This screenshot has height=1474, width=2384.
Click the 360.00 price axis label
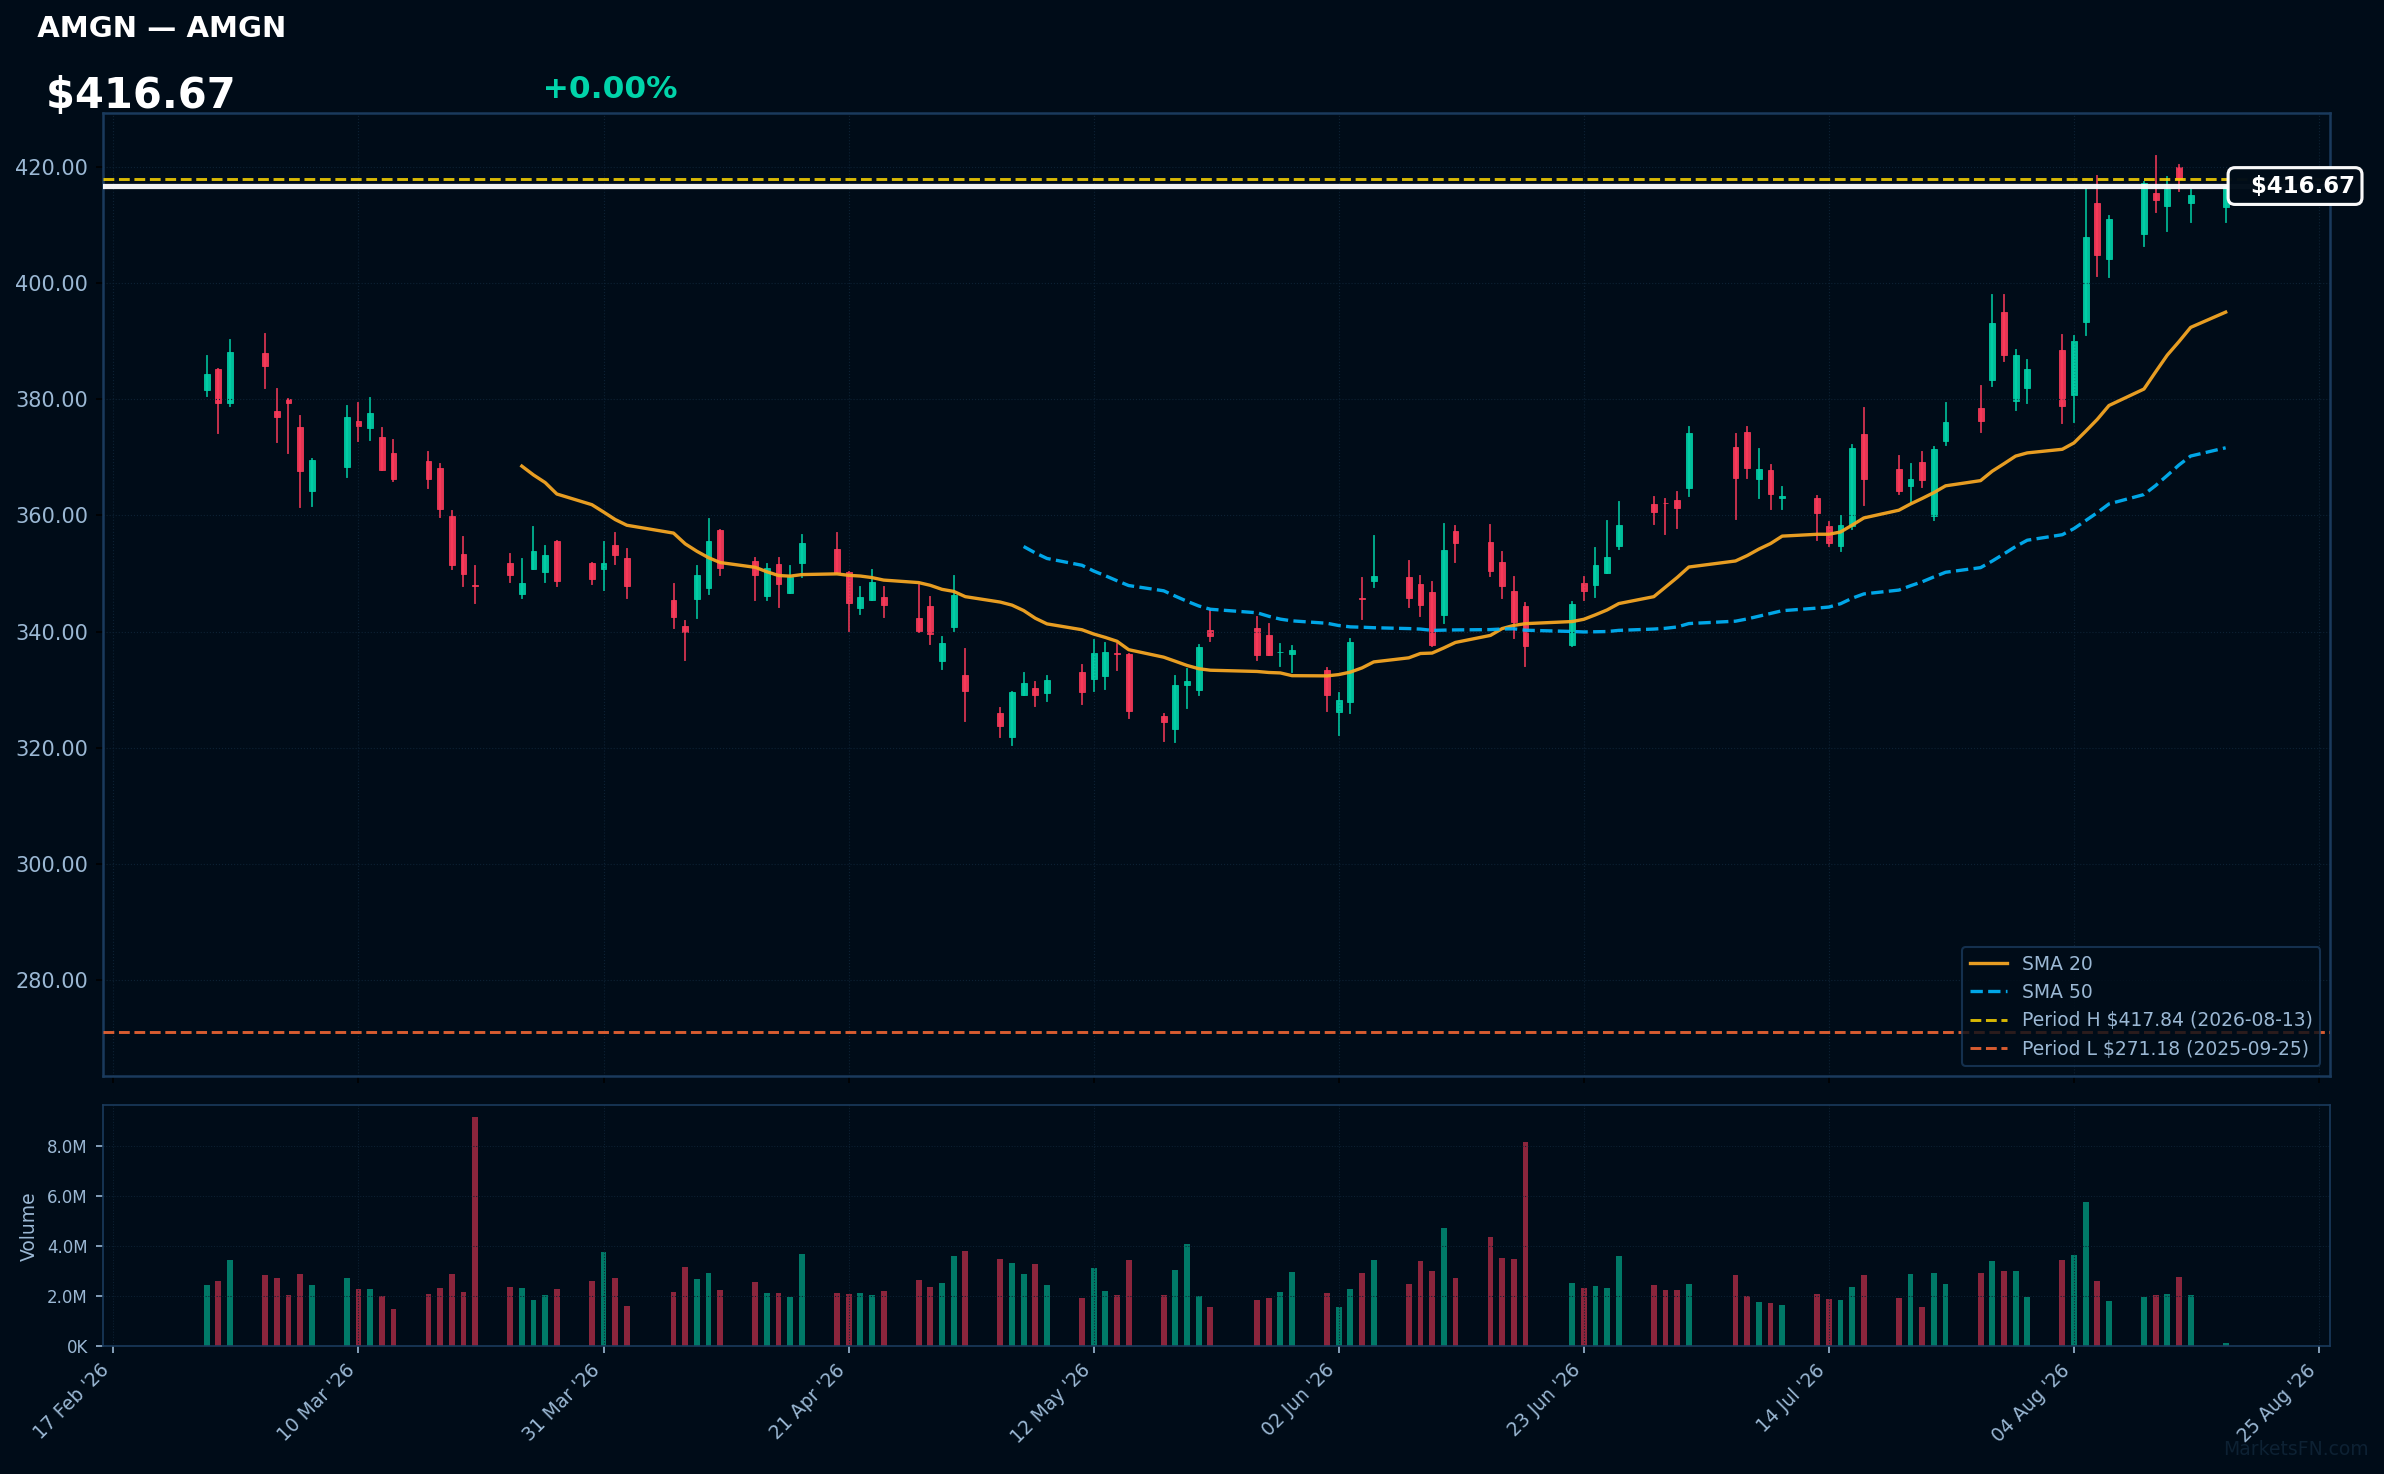[x=51, y=515]
